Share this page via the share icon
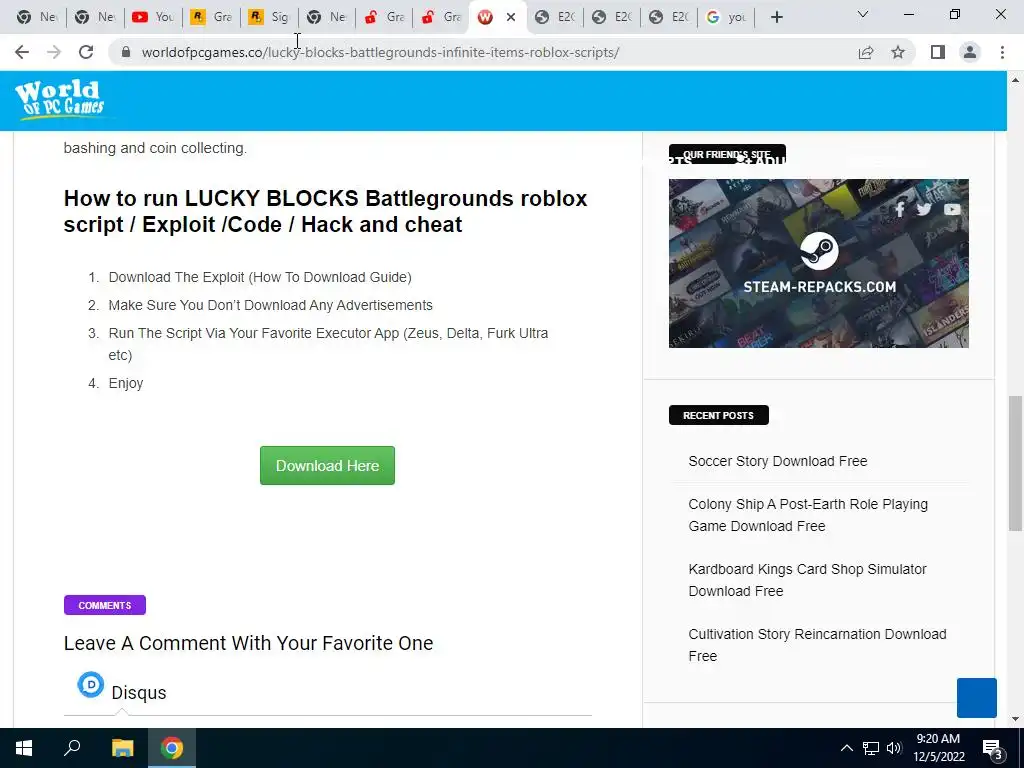Viewport: 1024px width, 768px height. click(x=866, y=52)
